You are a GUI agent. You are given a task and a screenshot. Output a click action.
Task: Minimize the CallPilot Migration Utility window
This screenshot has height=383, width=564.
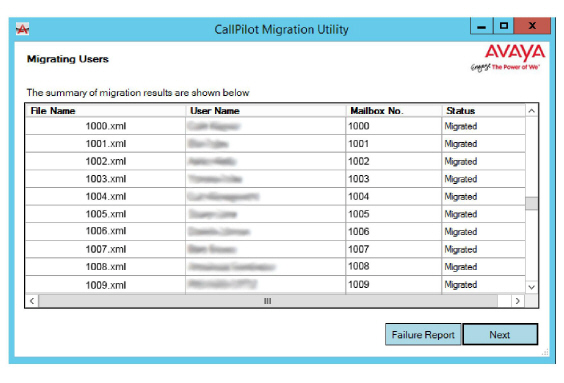coord(482,26)
